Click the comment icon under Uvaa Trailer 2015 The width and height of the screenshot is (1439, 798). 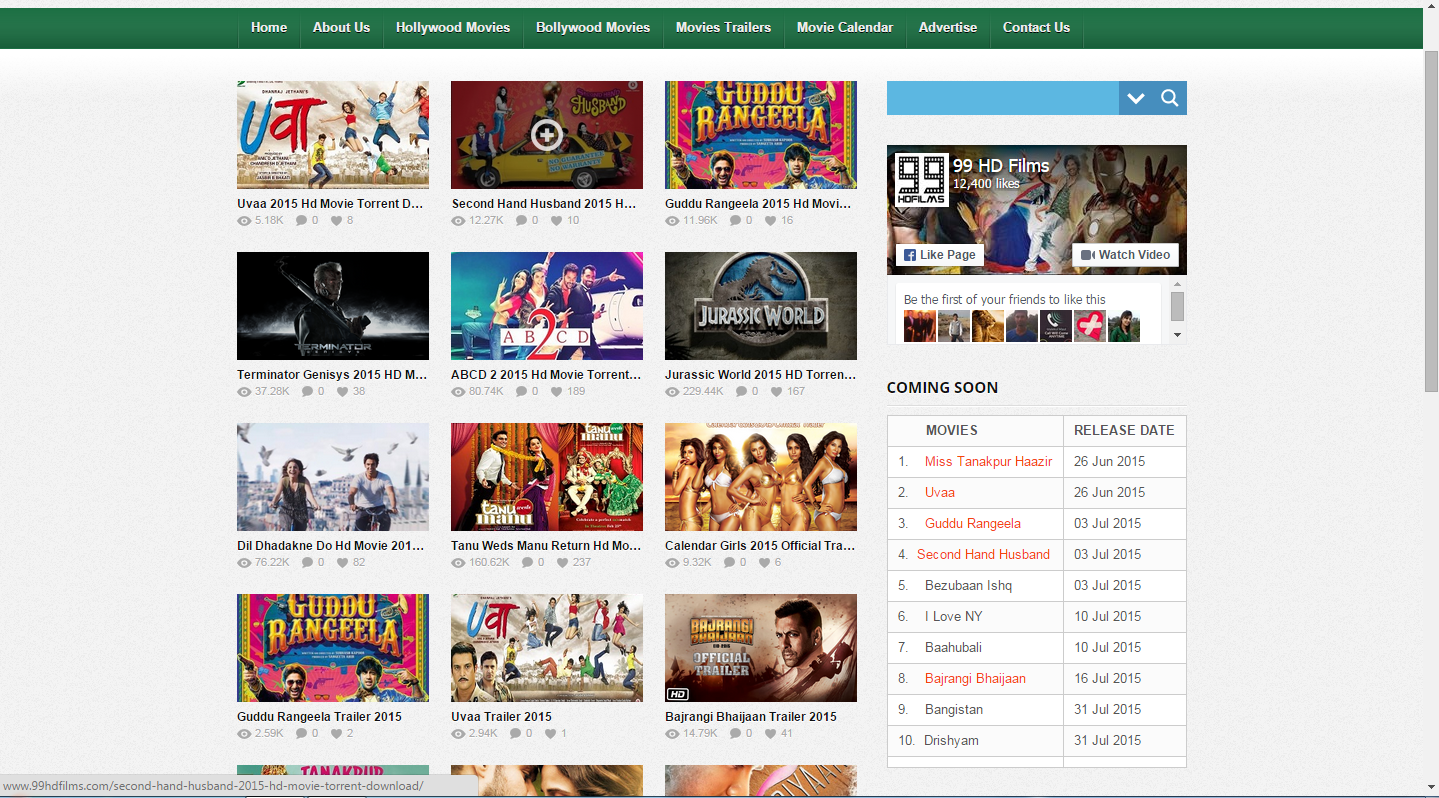pos(516,734)
